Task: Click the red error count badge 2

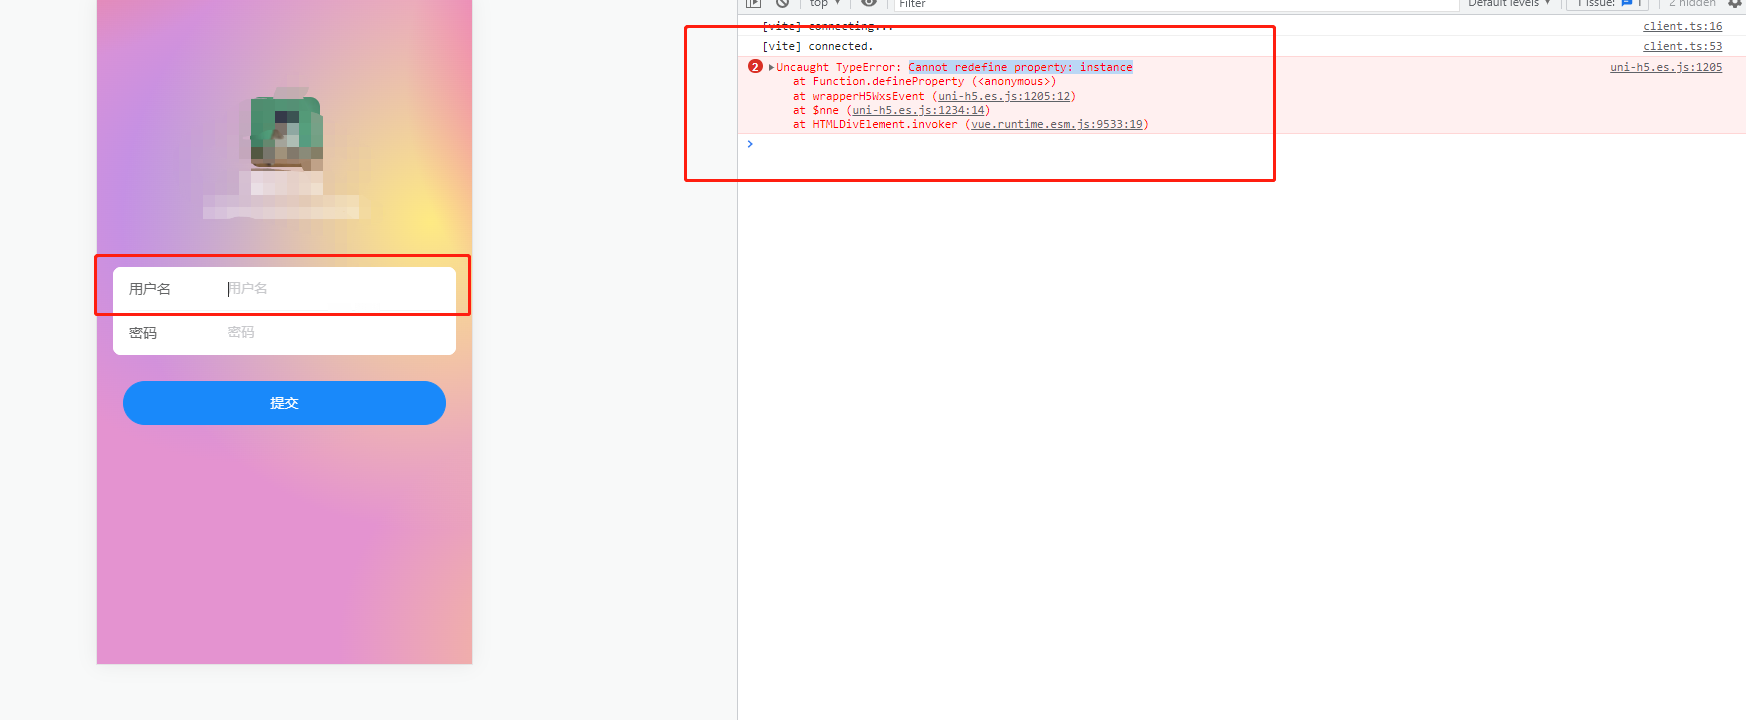Action: [755, 67]
